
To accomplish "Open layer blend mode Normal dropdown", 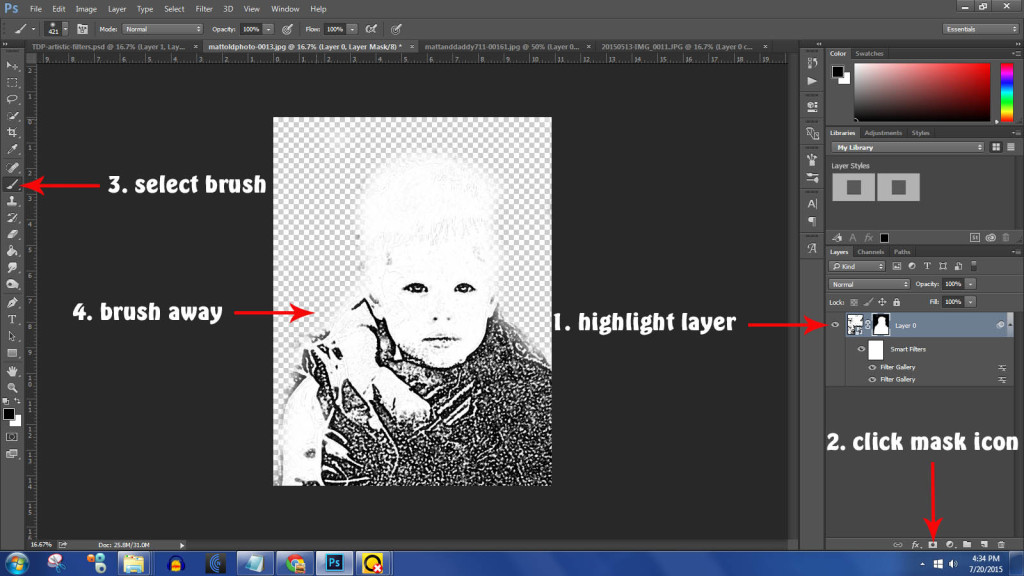I will click(x=869, y=284).
